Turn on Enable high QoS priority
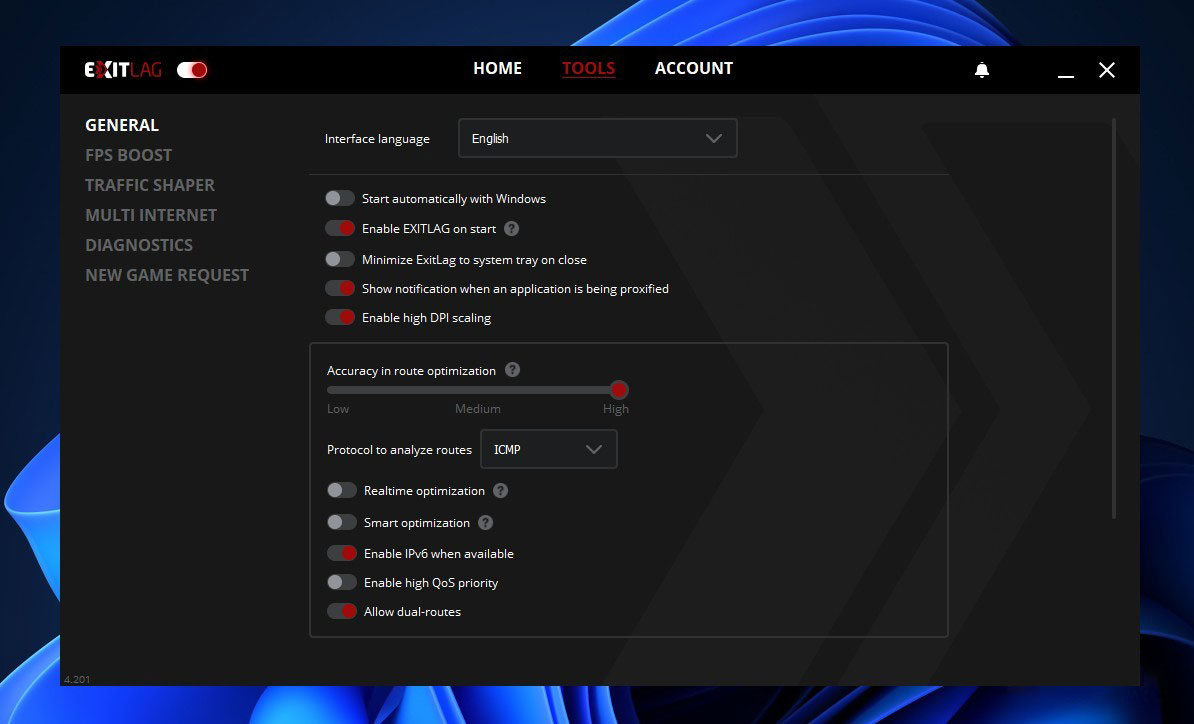The height and width of the screenshot is (724, 1194). tap(342, 582)
